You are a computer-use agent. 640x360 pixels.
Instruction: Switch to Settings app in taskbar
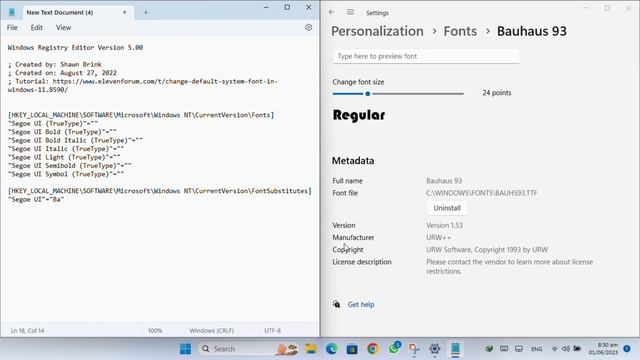click(x=435, y=349)
